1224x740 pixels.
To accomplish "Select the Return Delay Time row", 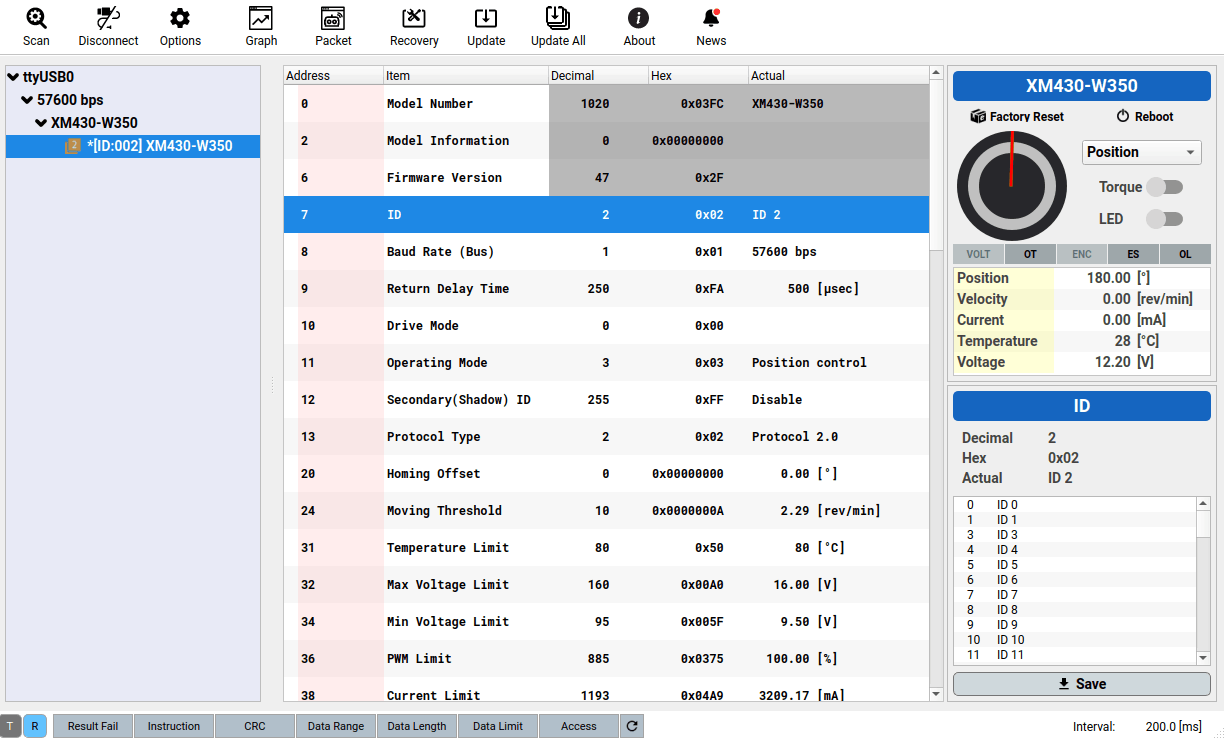I will tap(606, 289).
